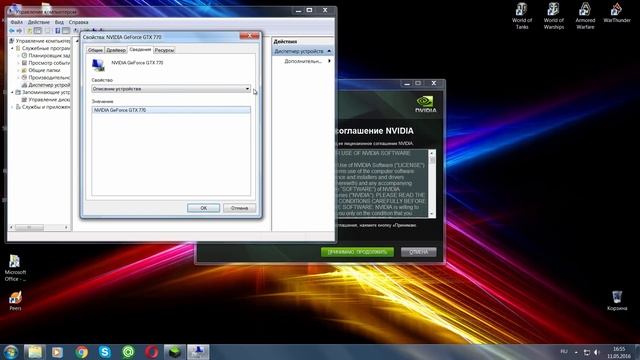Click the NVIDIA logo in installer window

pos(425,104)
